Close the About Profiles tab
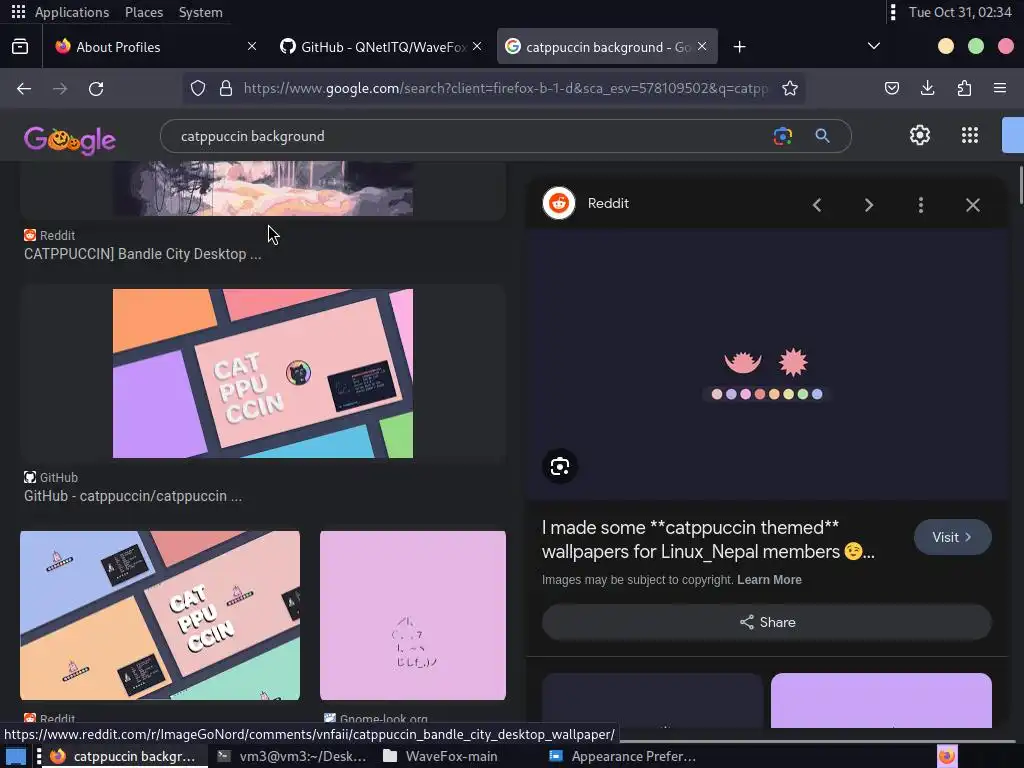This screenshot has width=1024, height=768. [251, 46]
